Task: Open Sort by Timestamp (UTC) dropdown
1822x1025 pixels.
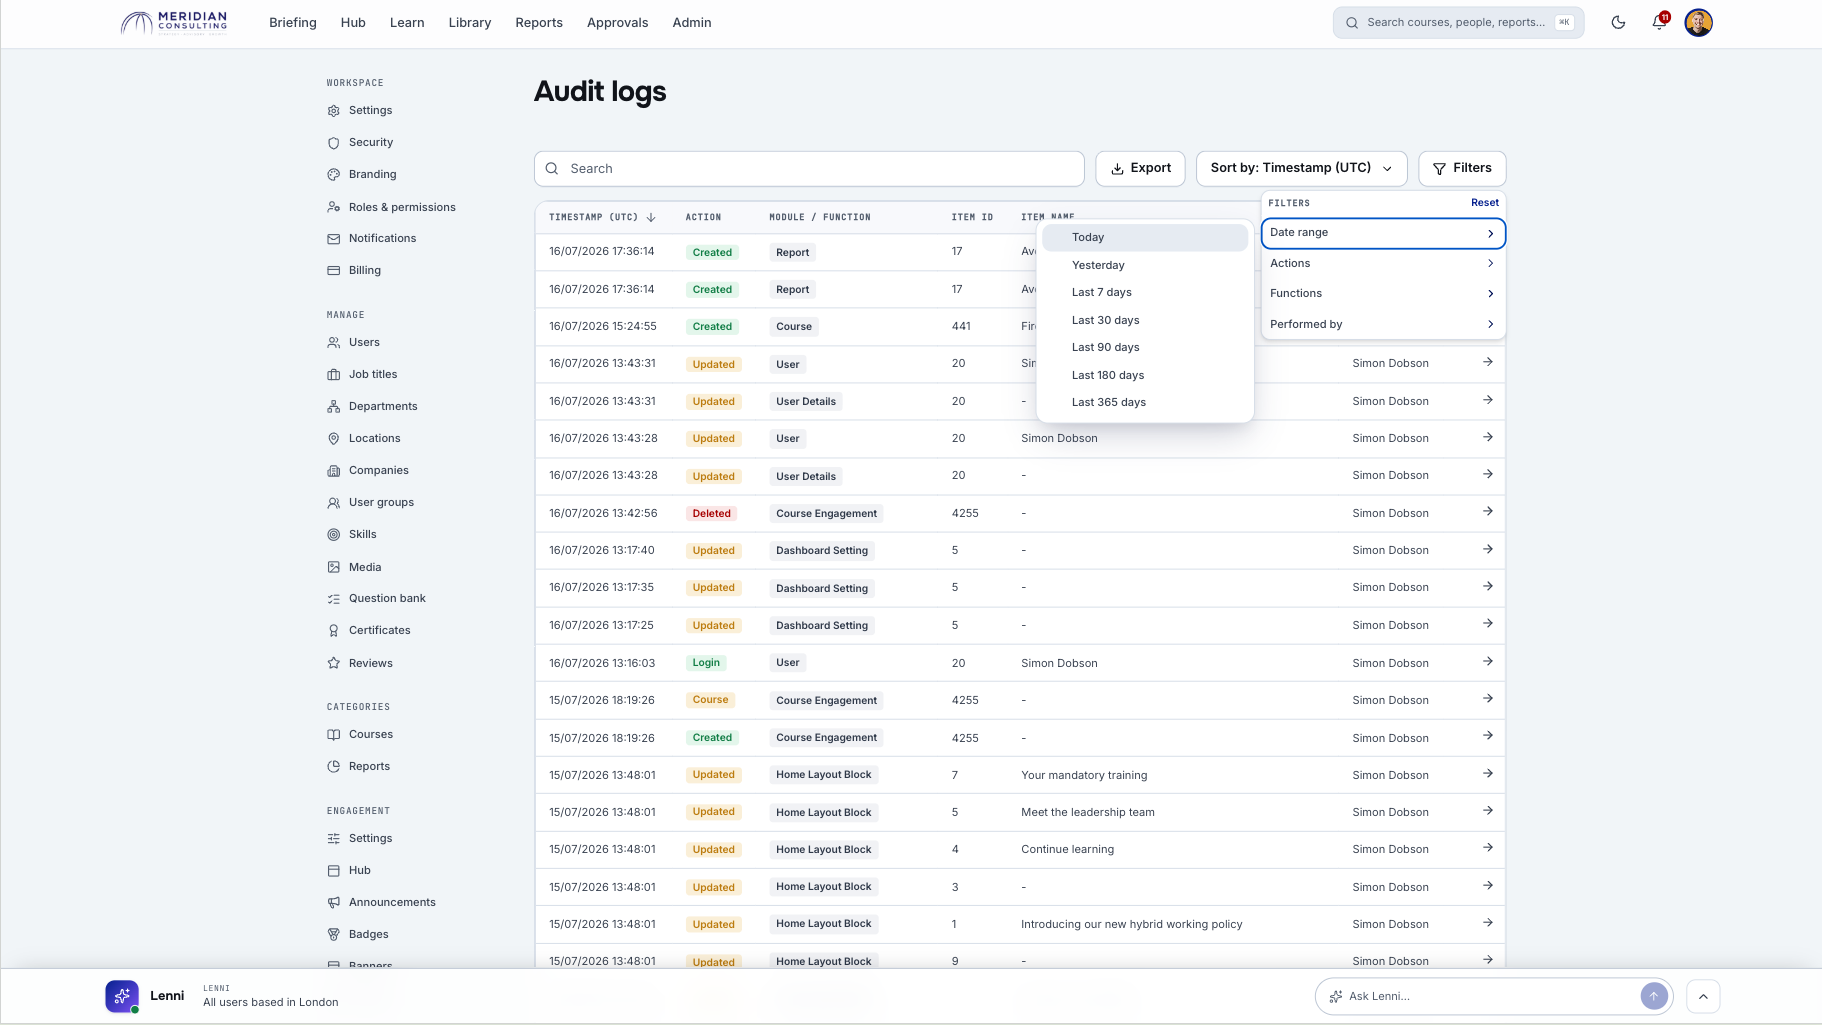Action: pyautogui.click(x=1301, y=168)
